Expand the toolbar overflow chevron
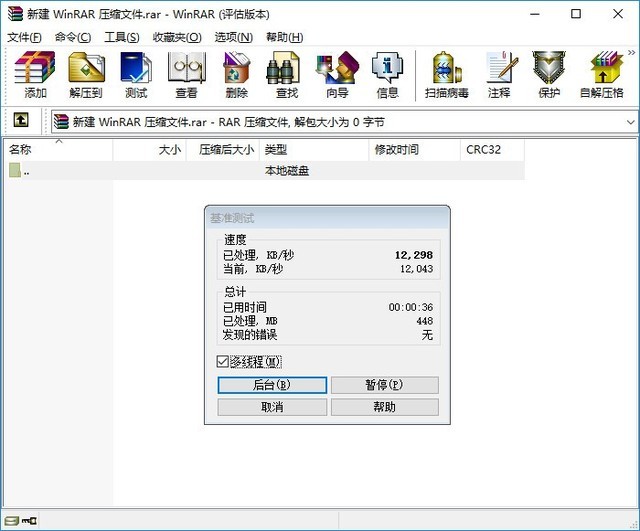This screenshot has width=640, height=531. click(631, 53)
